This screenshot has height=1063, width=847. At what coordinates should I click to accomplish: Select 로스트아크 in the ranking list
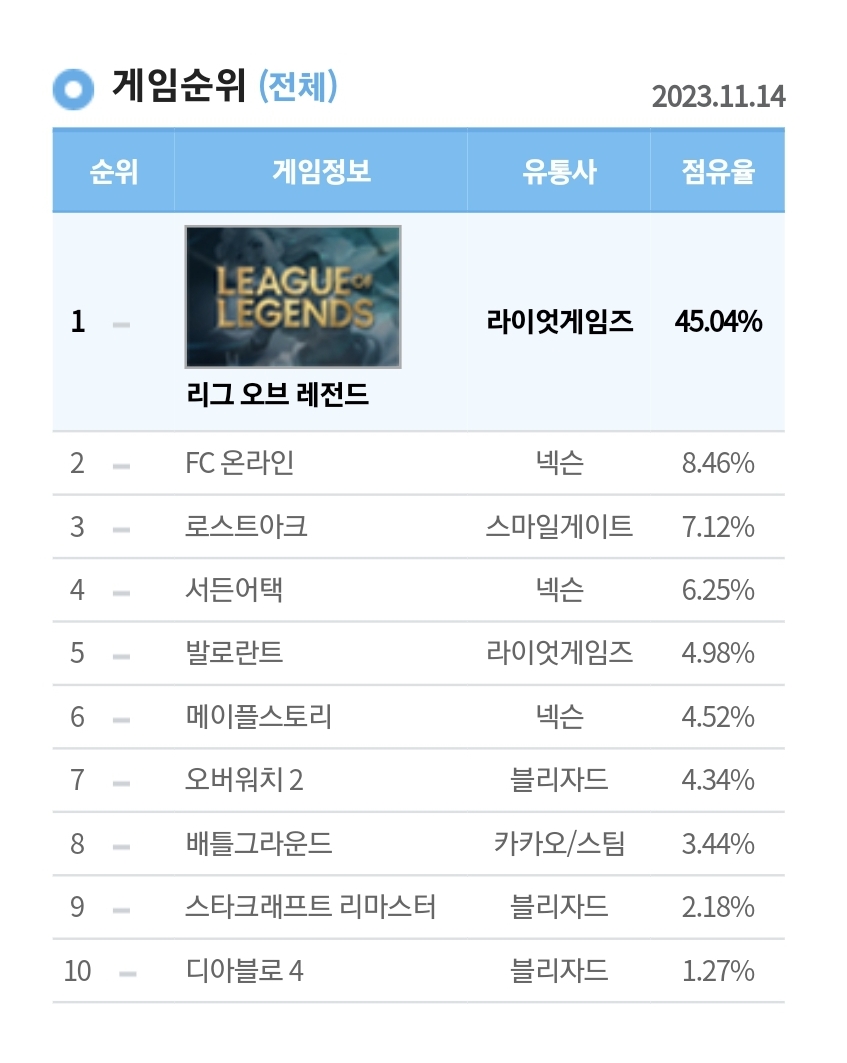click(x=246, y=527)
